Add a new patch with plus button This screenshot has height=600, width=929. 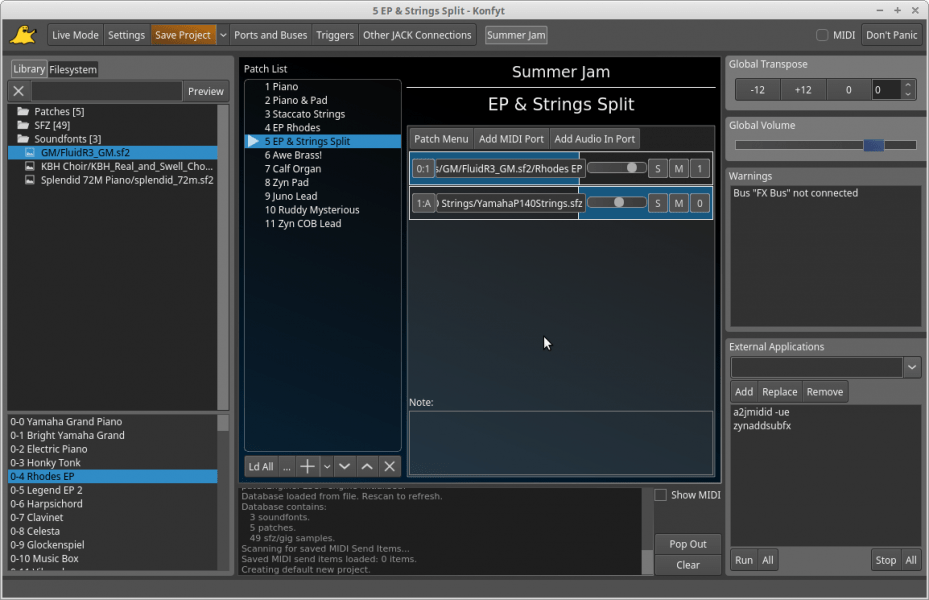[308, 467]
